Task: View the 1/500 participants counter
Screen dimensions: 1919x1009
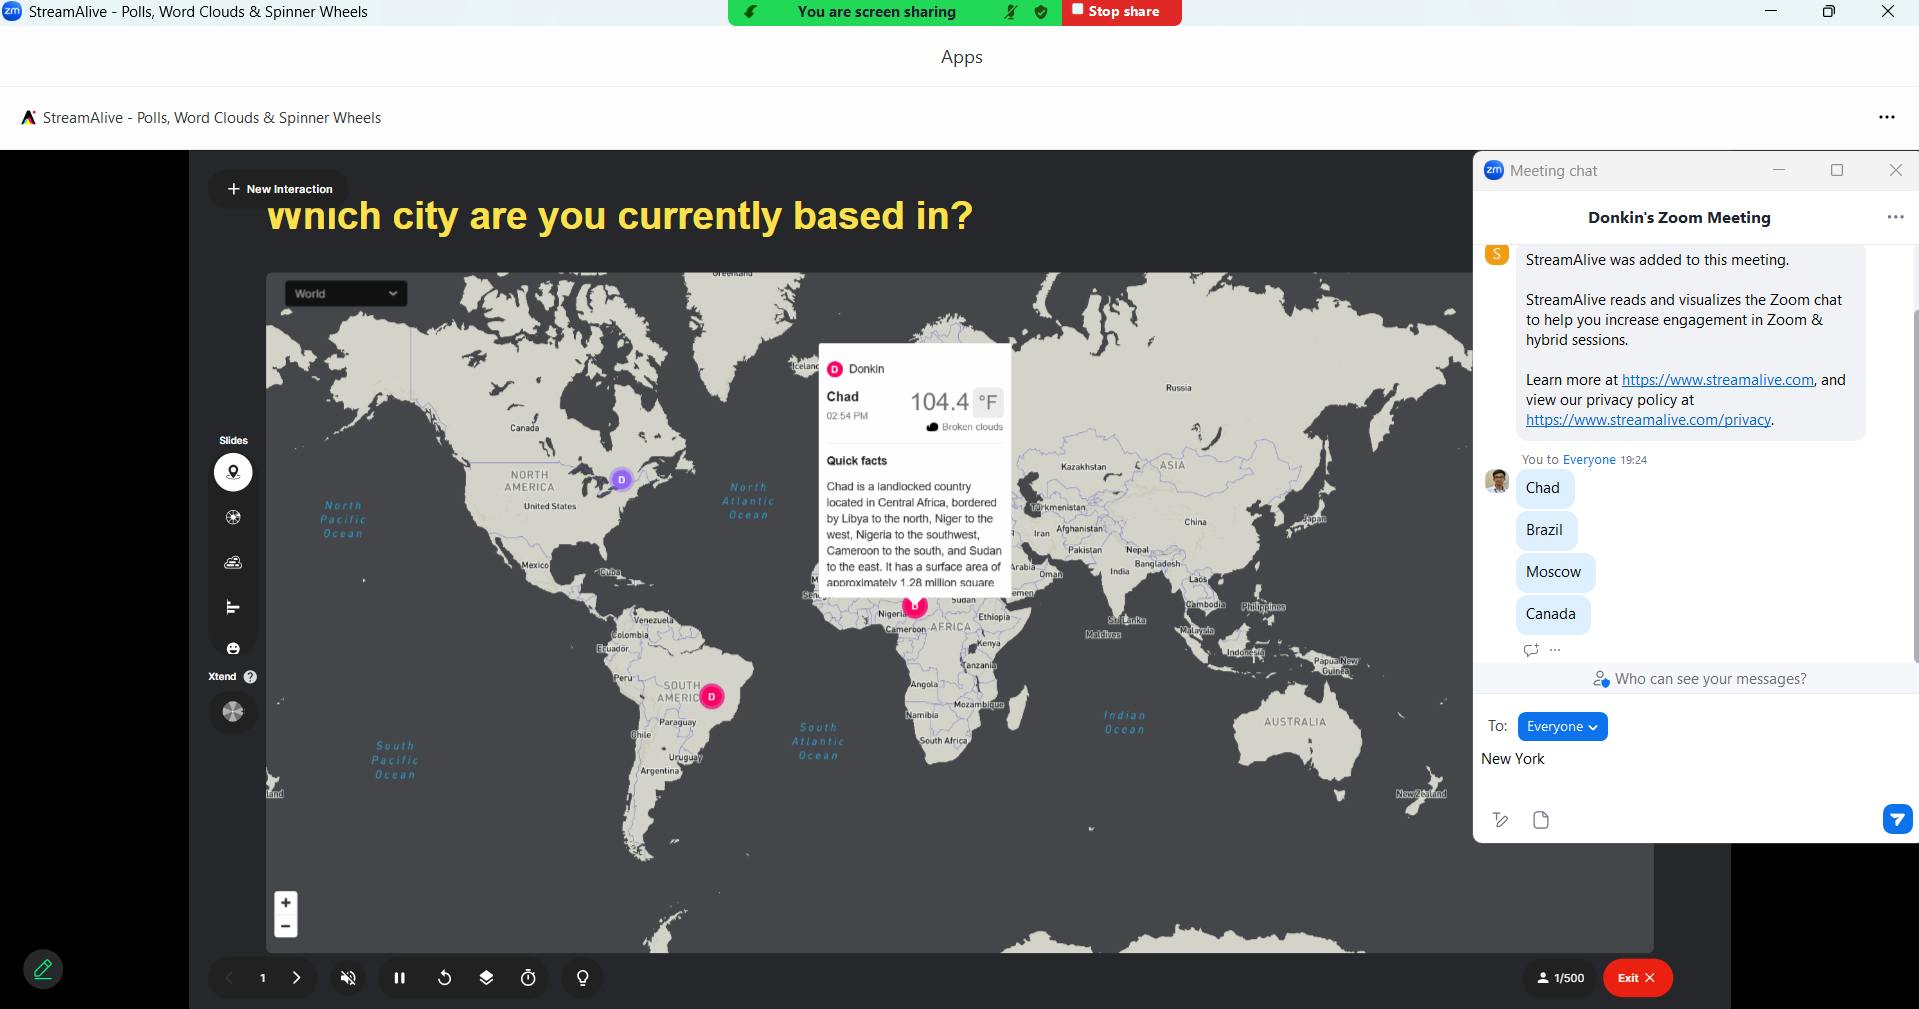Action: (1561, 978)
